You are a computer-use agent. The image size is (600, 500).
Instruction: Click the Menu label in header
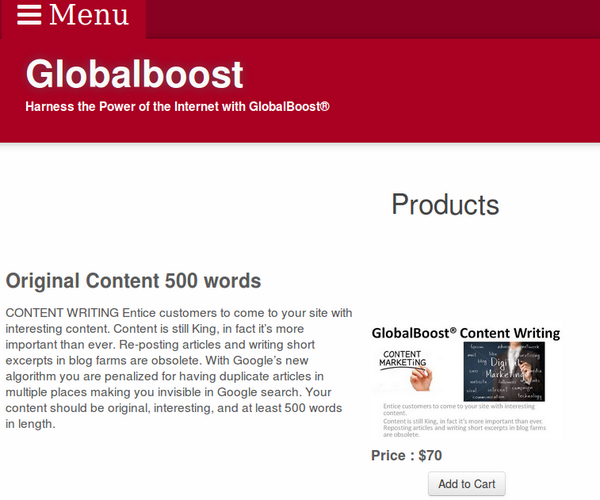coord(89,15)
